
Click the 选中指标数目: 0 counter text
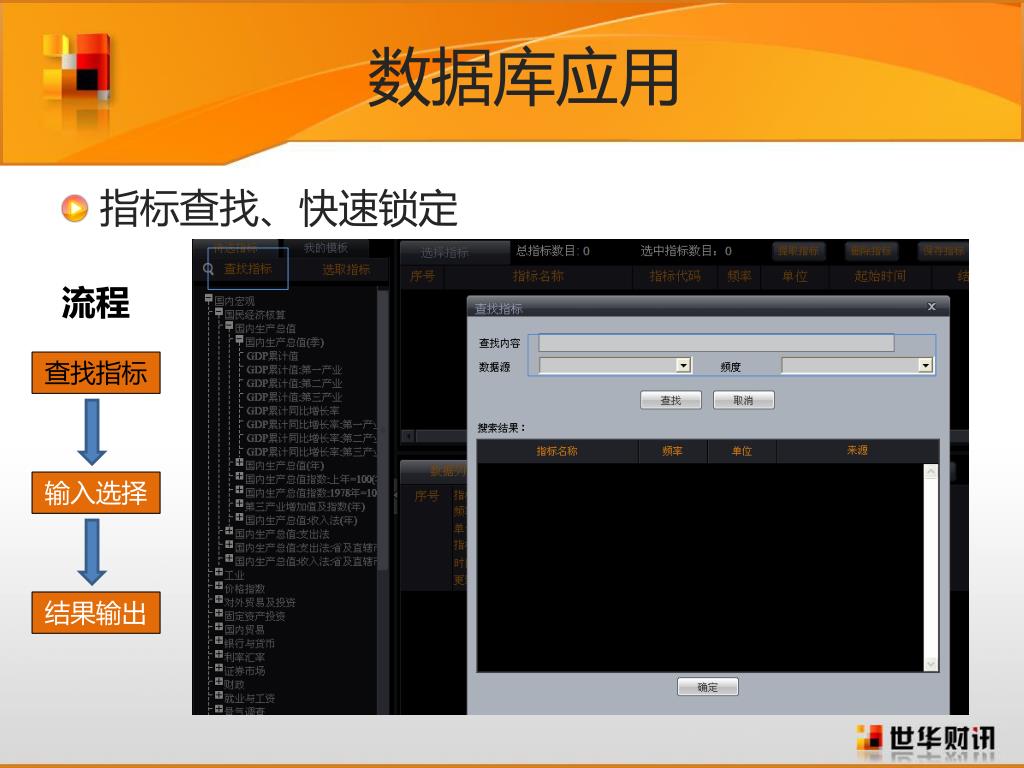tap(686, 251)
